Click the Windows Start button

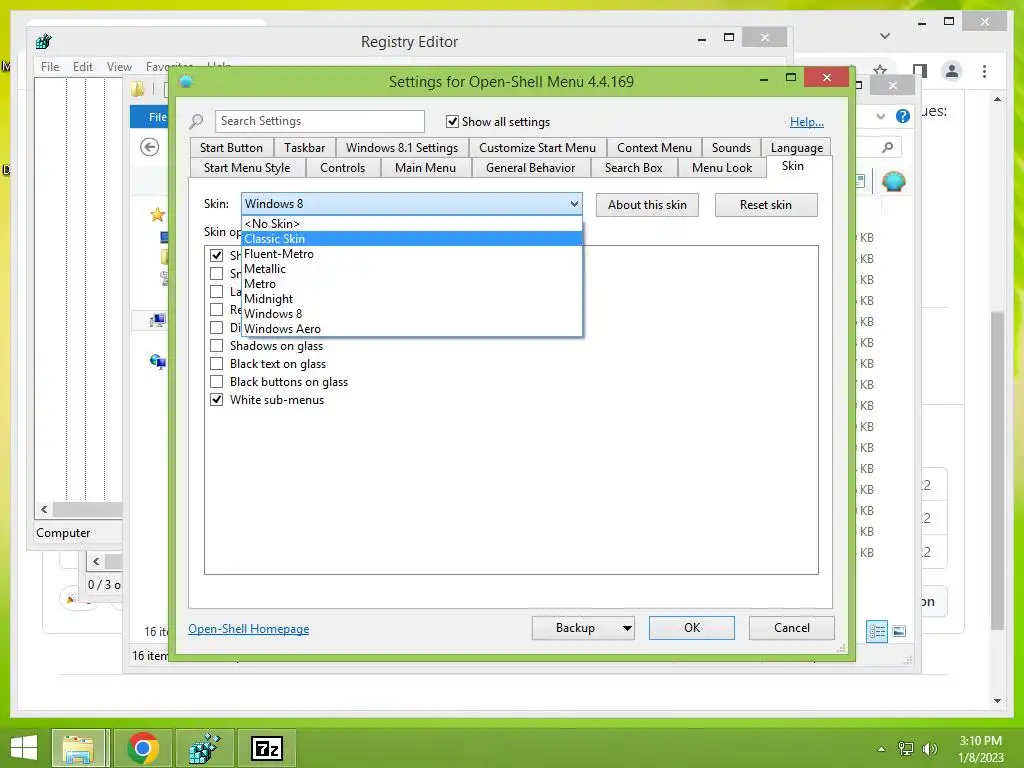click(x=24, y=748)
